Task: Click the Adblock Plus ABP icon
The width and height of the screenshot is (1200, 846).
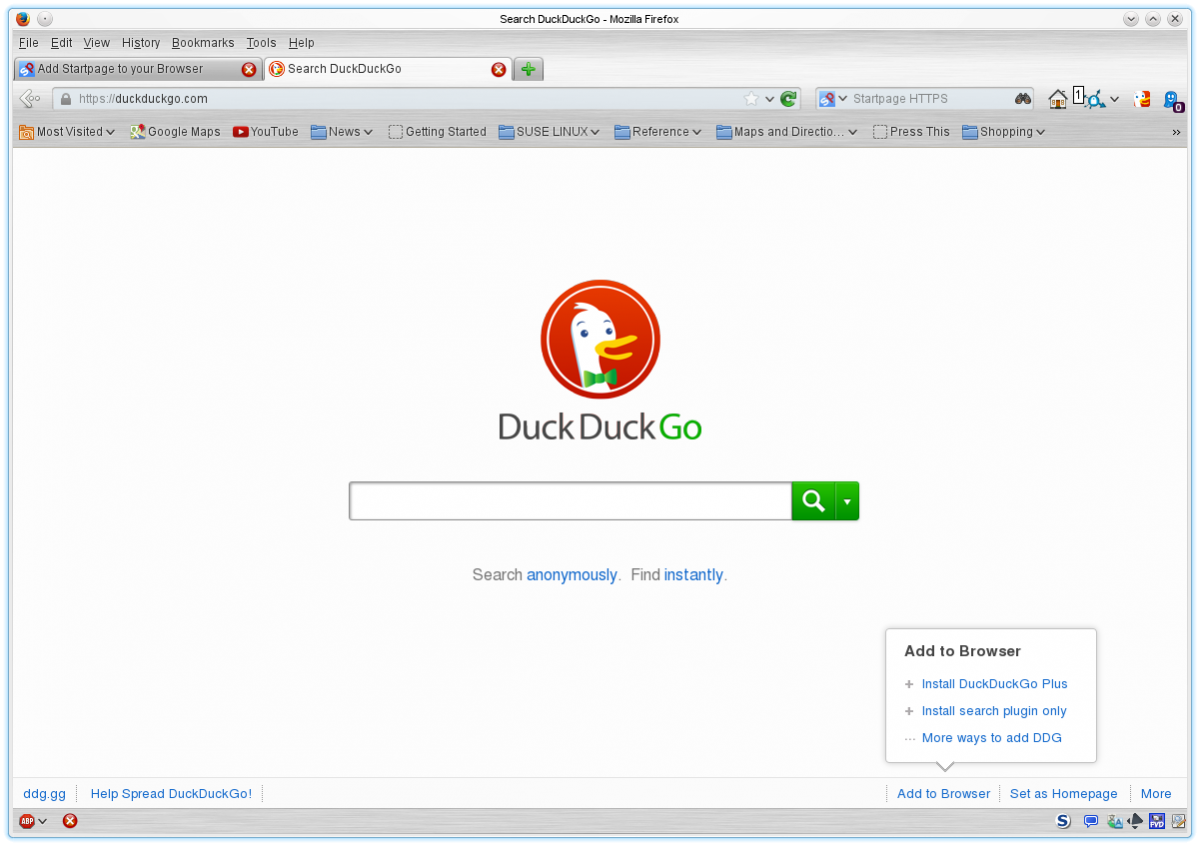Action: [x=27, y=821]
